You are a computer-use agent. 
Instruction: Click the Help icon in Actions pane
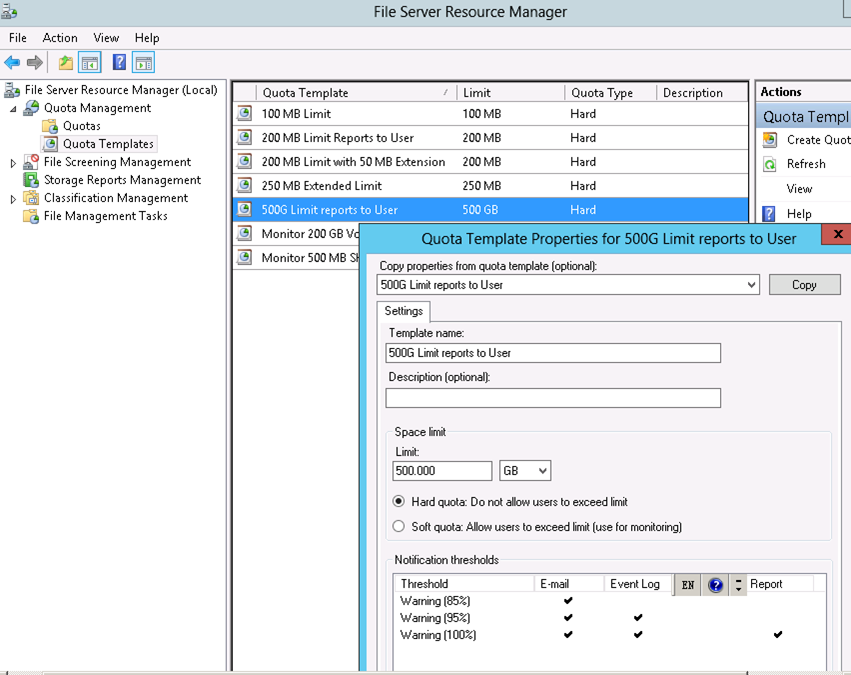[769, 214]
